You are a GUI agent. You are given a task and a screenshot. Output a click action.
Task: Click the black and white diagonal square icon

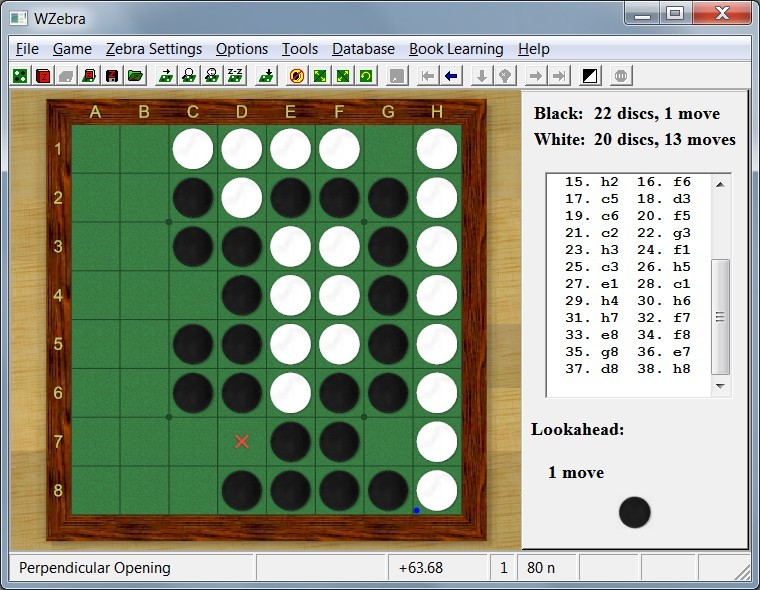[x=589, y=76]
